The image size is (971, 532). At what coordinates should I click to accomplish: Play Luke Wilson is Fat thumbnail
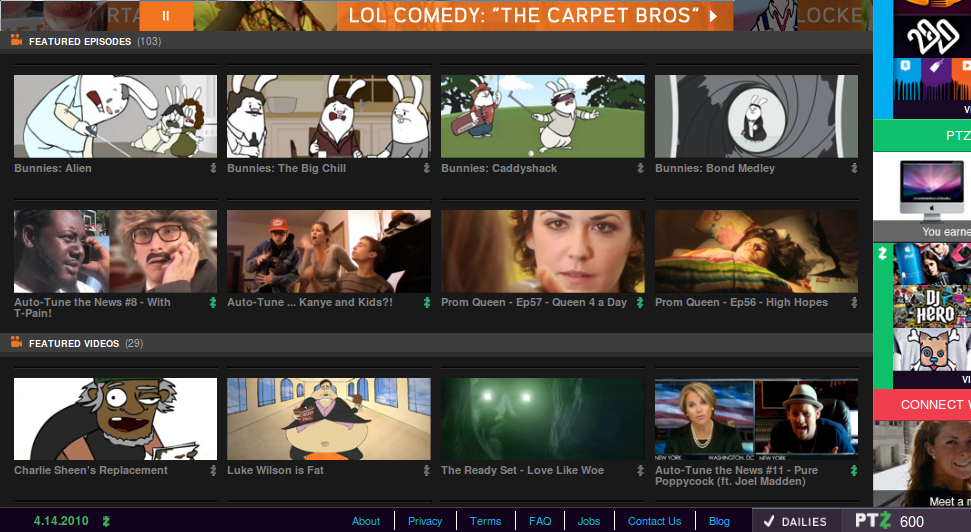click(x=328, y=419)
